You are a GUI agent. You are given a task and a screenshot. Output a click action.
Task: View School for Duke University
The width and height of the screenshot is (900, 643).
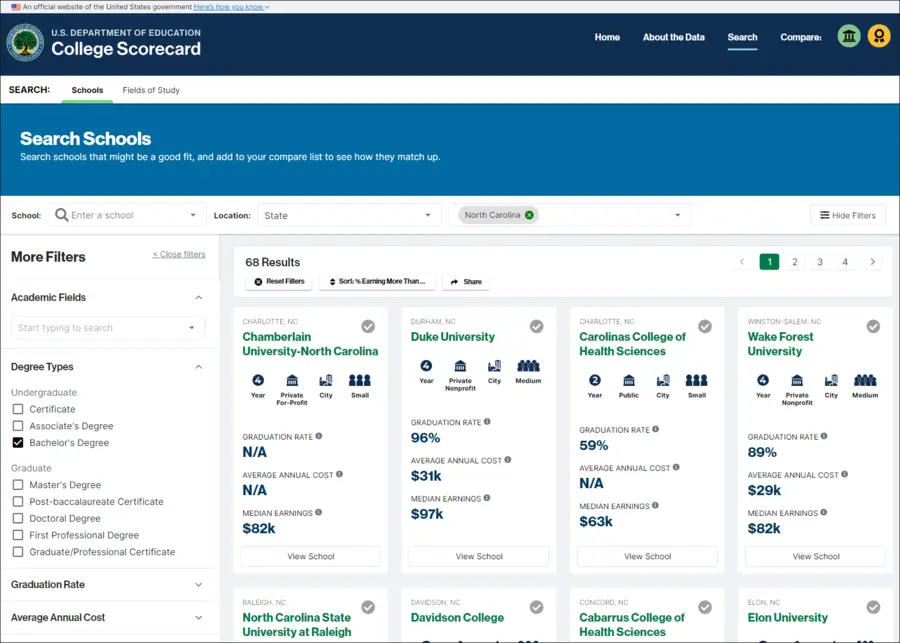coord(479,556)
